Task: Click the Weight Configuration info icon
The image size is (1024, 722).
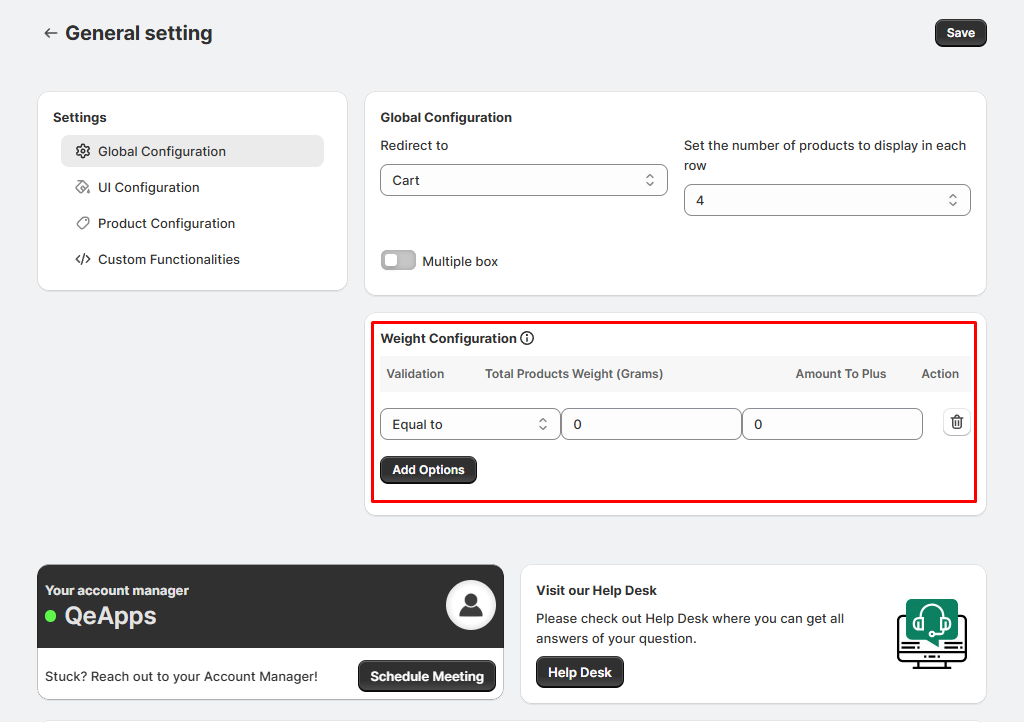Action: pyautogui.click(x=527, y=339)
